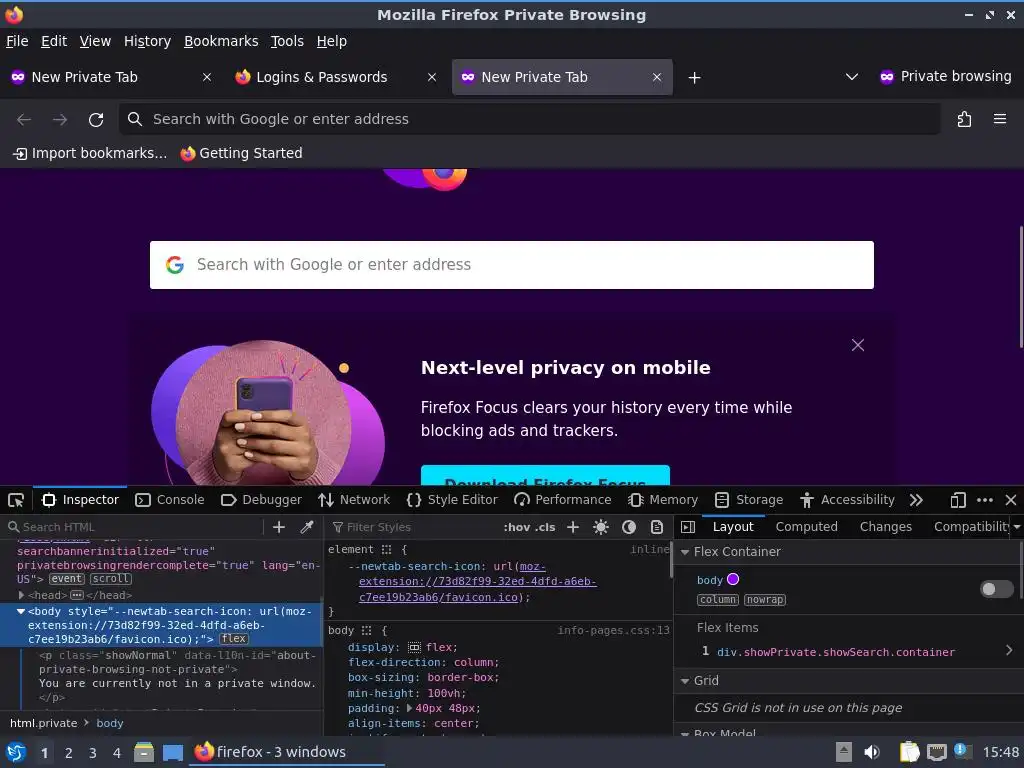The width and height of the screenshot is (1024, 768).
Task: Collapse the body element node
Action: pyautogui.click(x=21, y=612)
